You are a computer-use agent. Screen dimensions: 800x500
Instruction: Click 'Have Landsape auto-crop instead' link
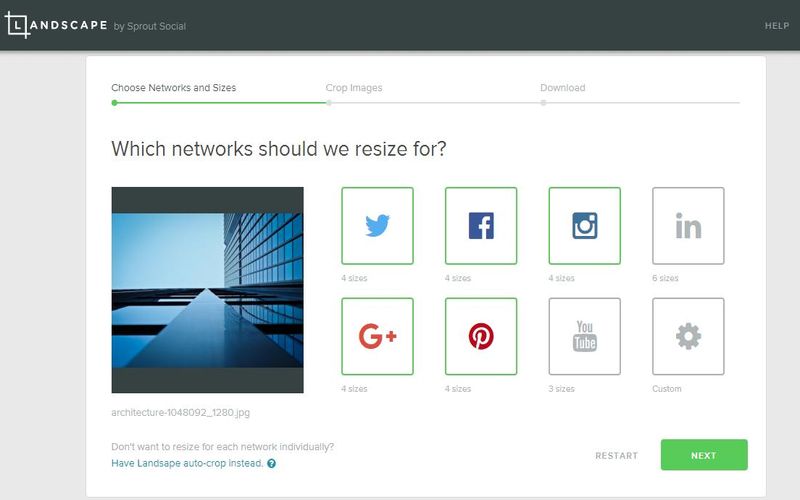(187, 463)
